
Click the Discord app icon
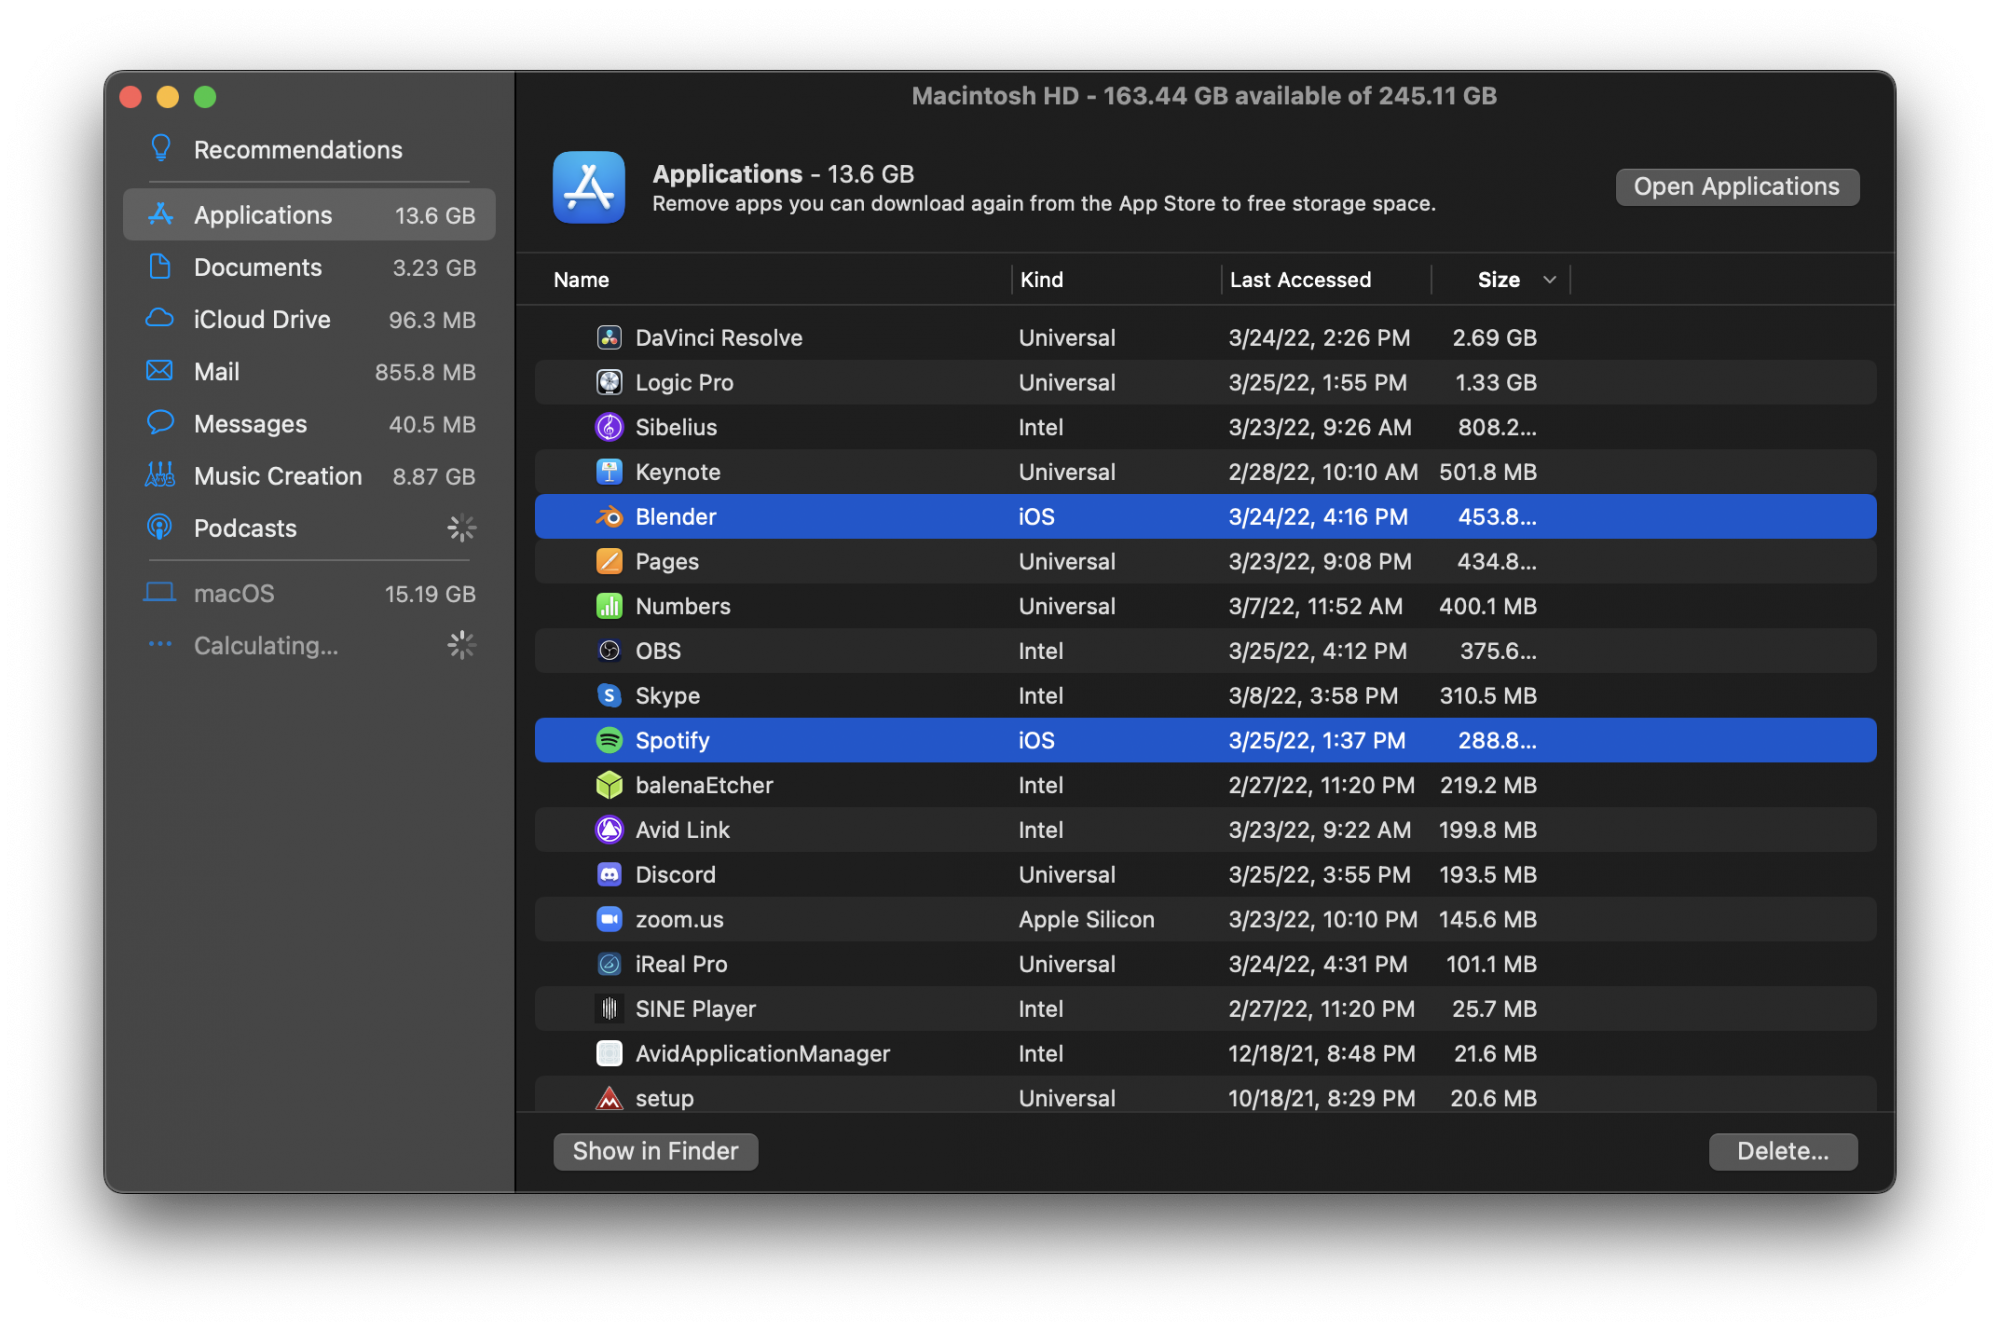(609, 874)
